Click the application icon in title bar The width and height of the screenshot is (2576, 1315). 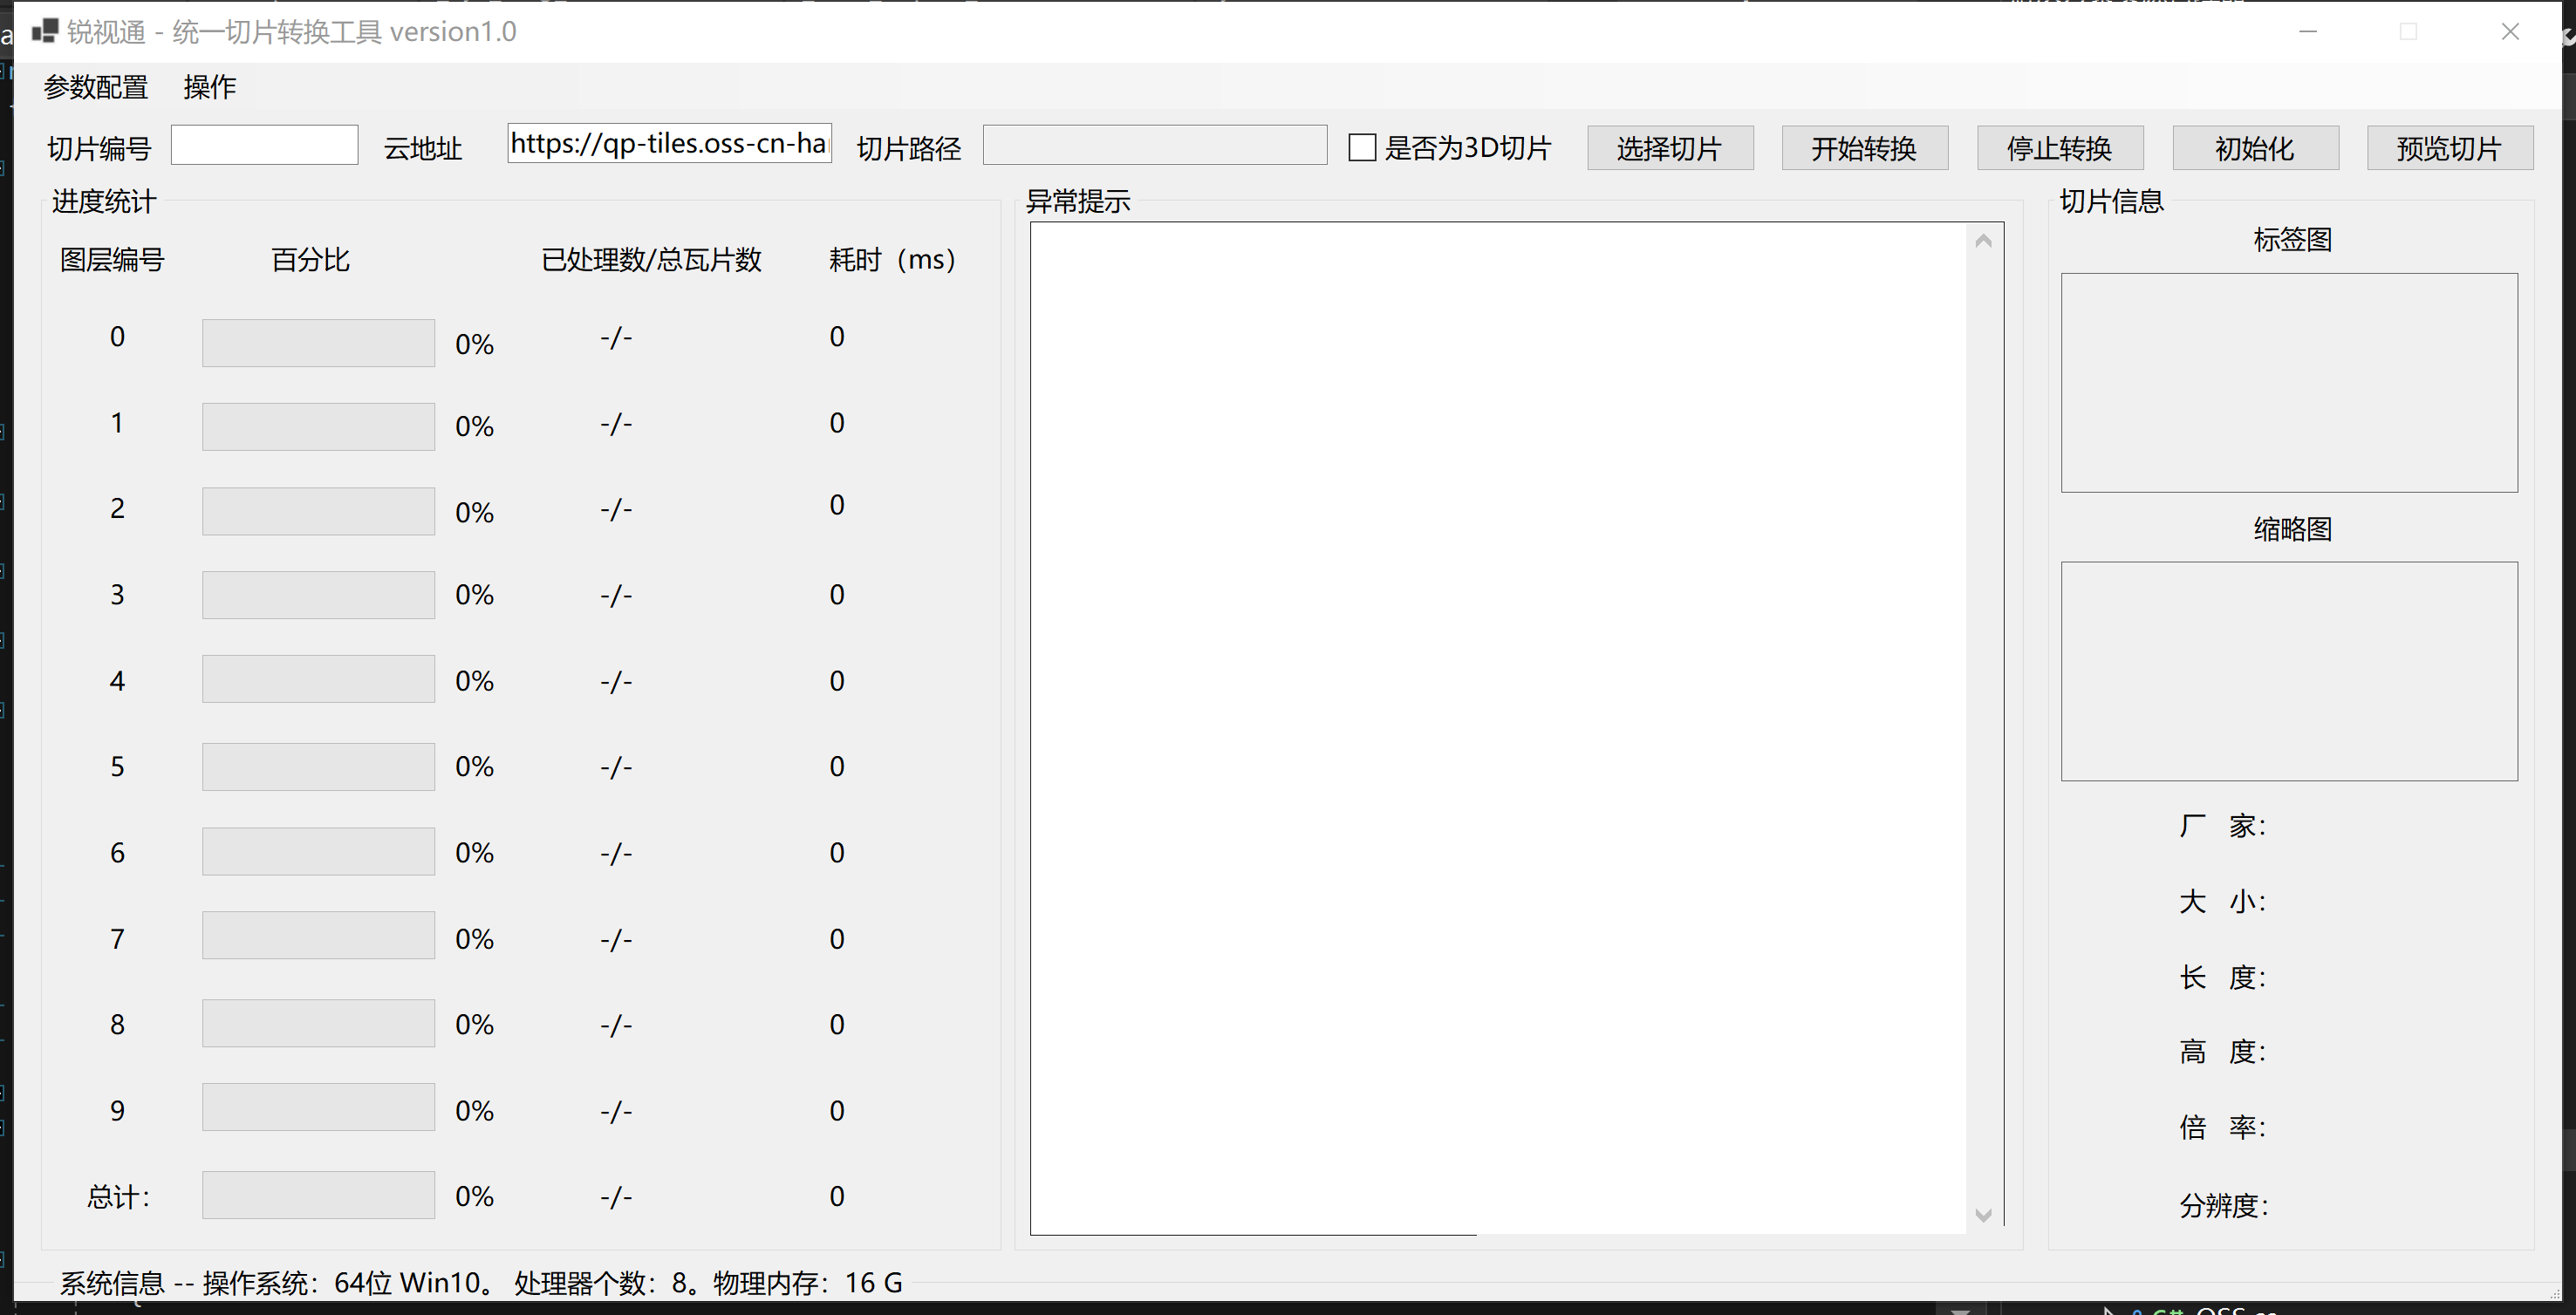click(x=45, y=31)
